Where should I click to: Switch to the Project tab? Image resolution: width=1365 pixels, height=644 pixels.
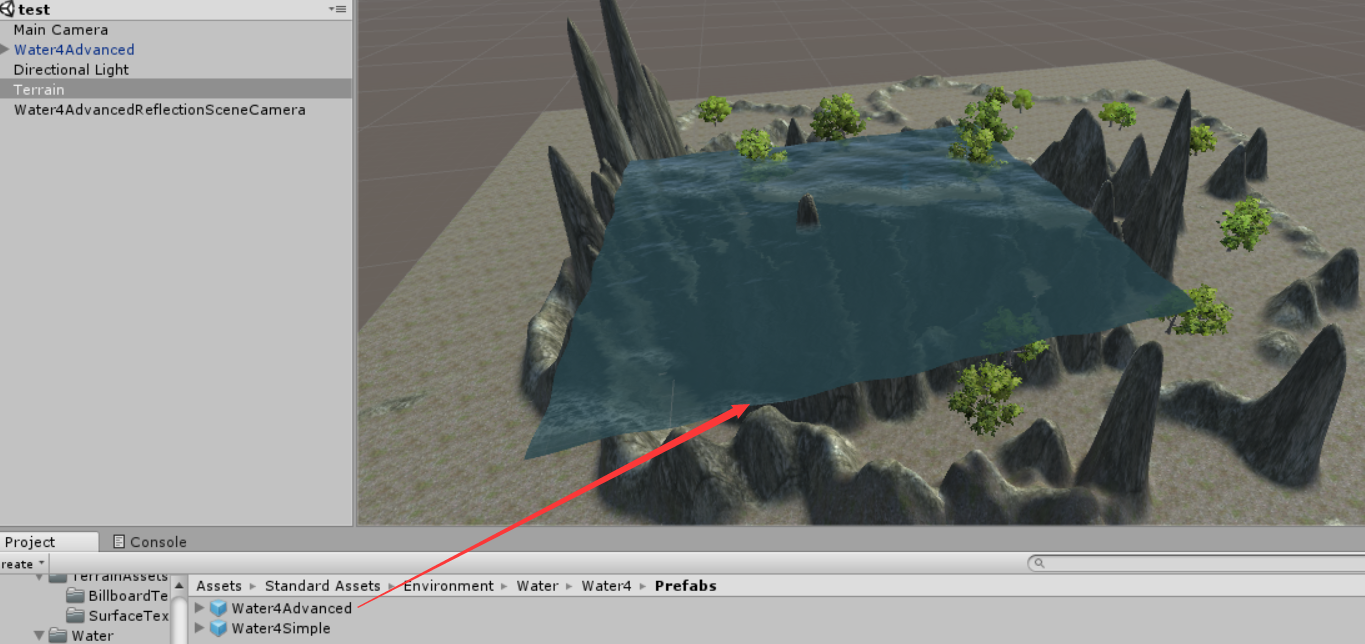[x=35, y=541]
